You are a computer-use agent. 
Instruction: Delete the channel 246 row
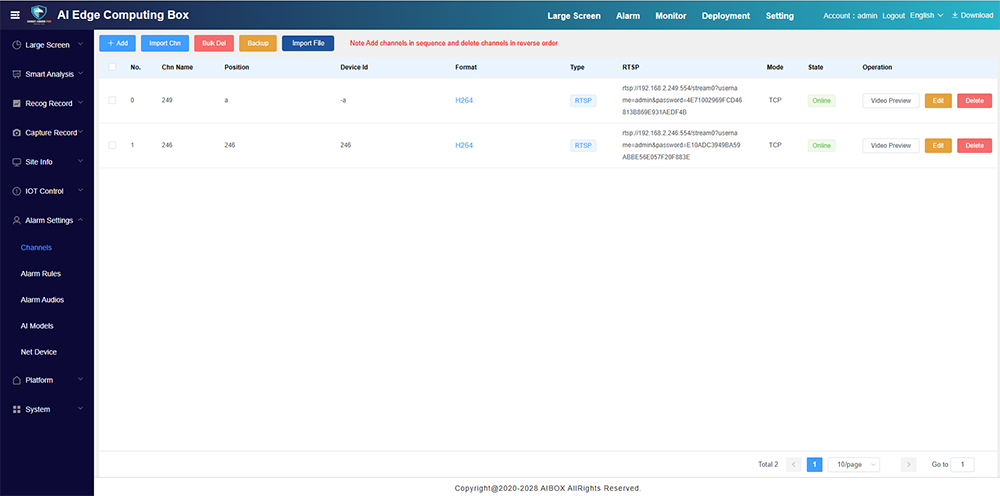click(x=974, y=145)
